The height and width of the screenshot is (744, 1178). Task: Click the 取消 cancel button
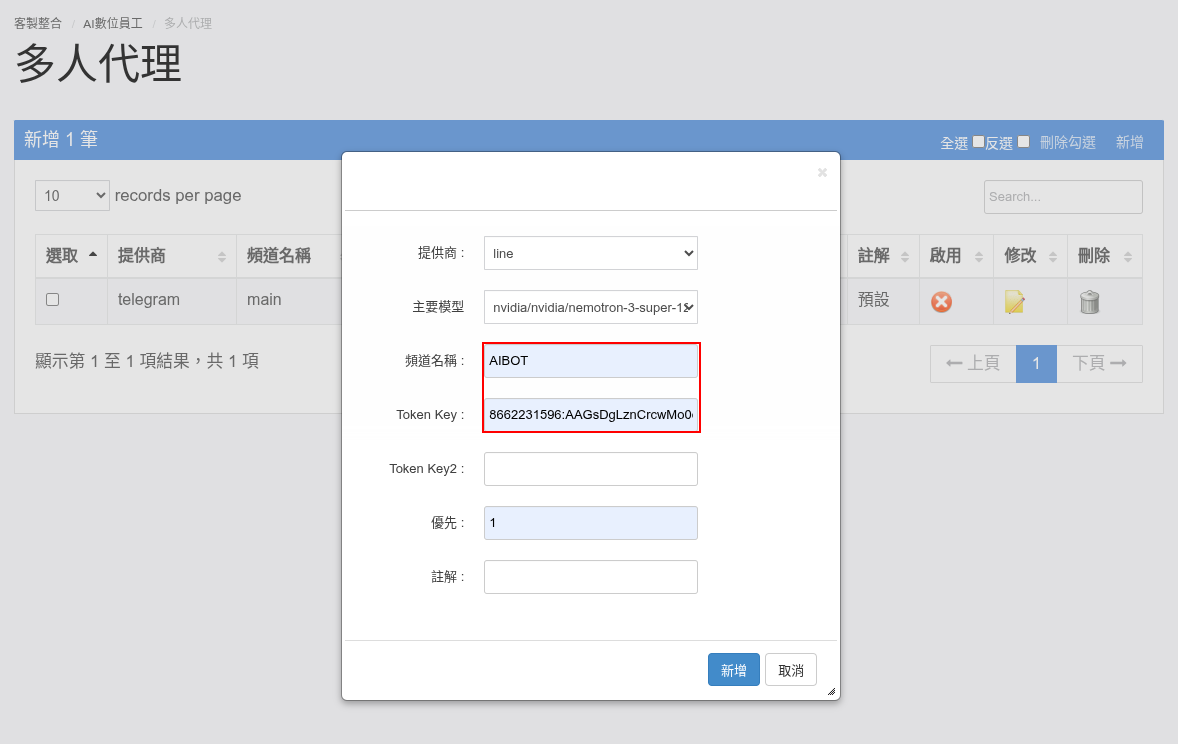point(790,670)
